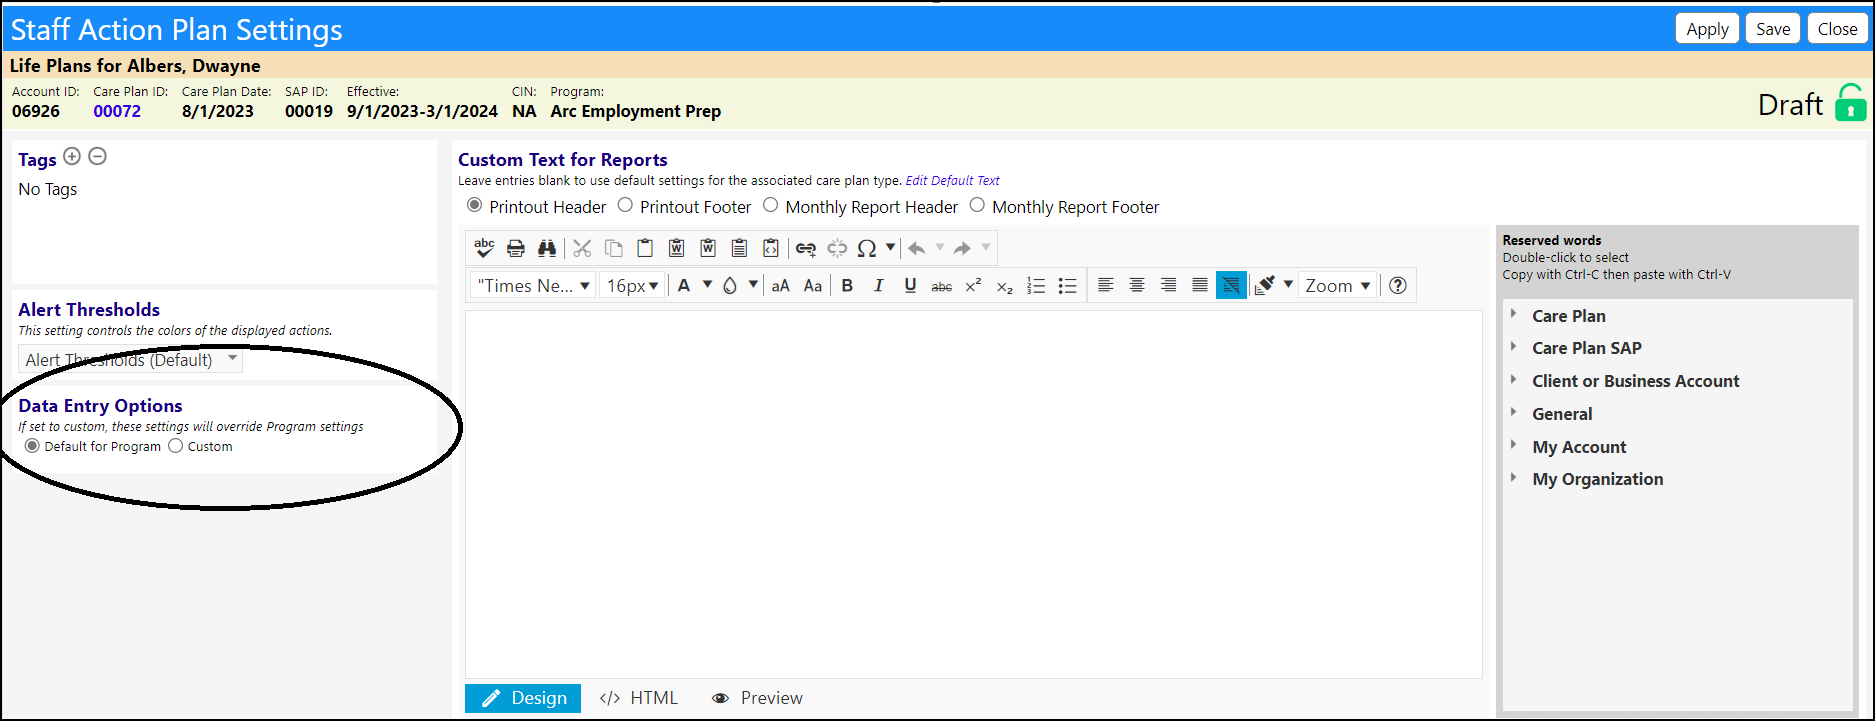This screenshot has height=721, width=1875.
Task: Expand Client or Business Account node
Action: coord(1514,379)
